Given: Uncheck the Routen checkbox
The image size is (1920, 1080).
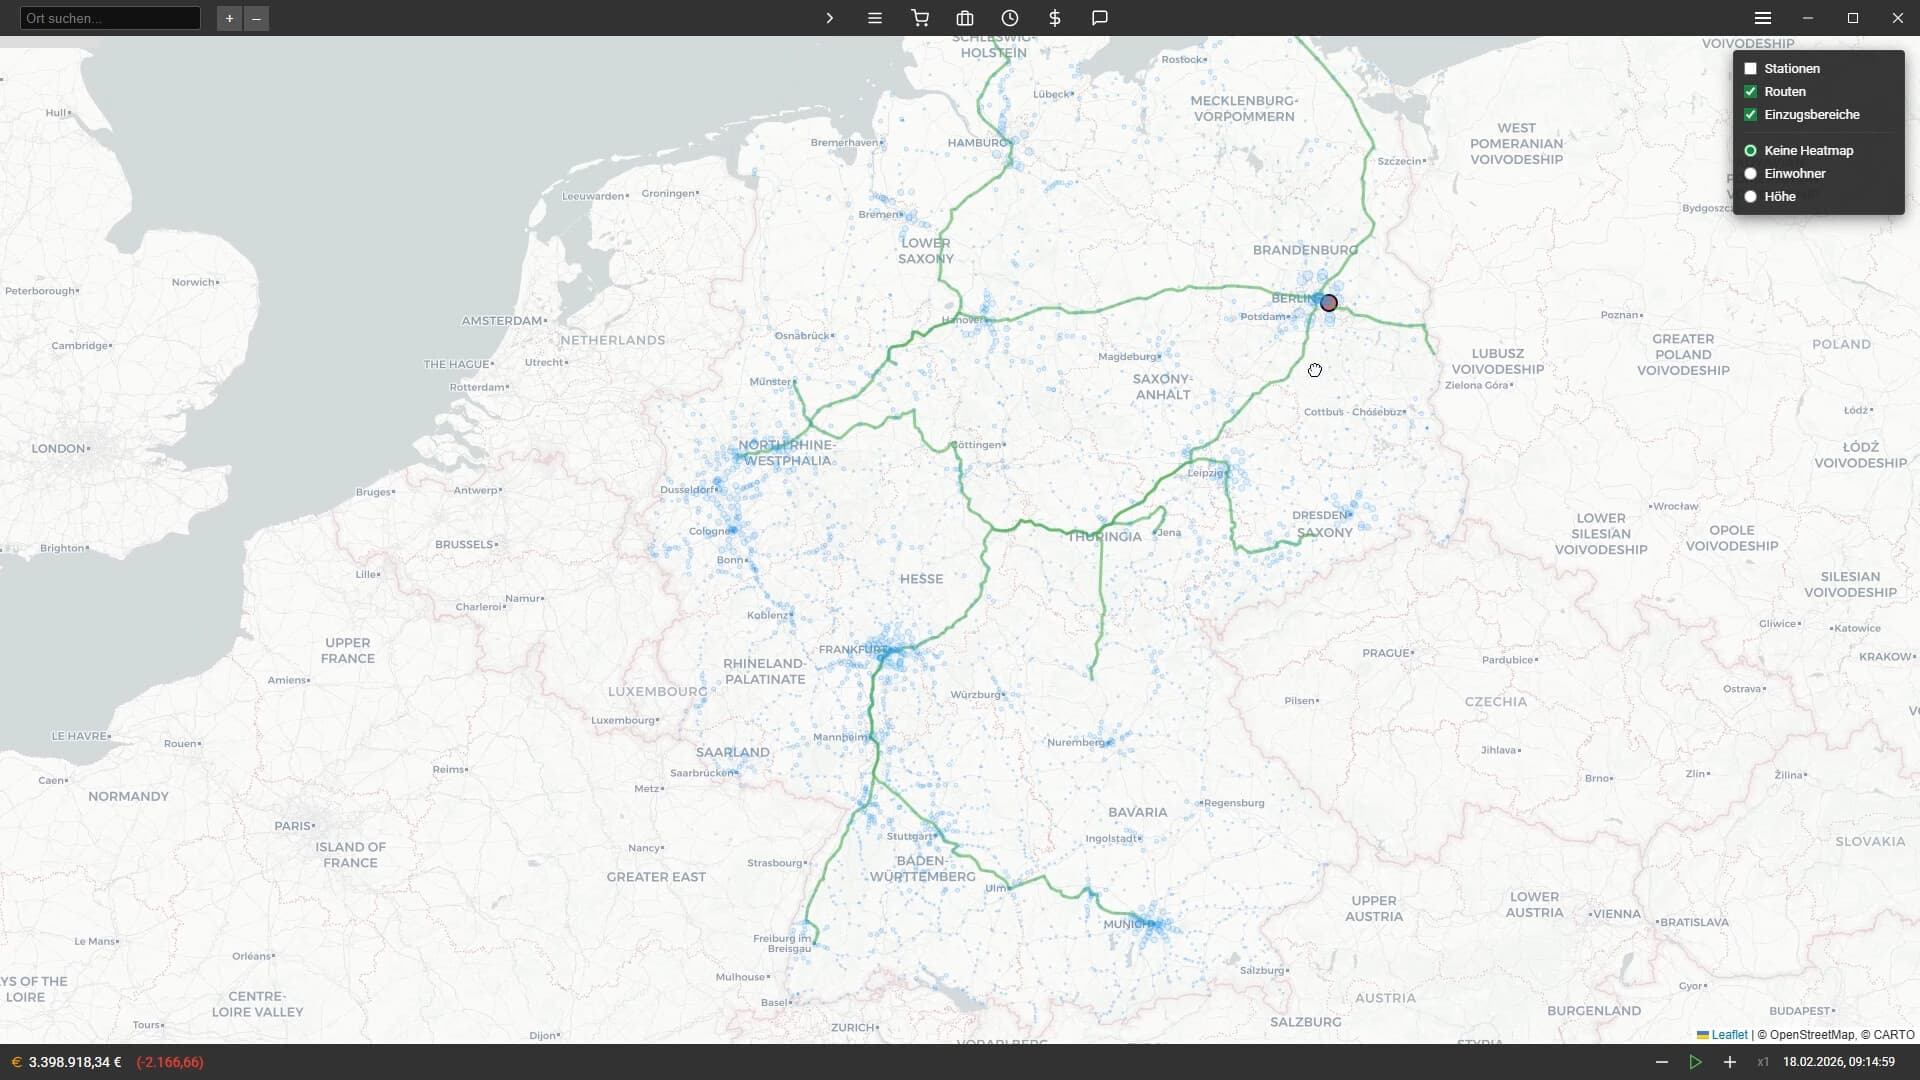Looking at the screenshot, I should (x=1750, y=92).
